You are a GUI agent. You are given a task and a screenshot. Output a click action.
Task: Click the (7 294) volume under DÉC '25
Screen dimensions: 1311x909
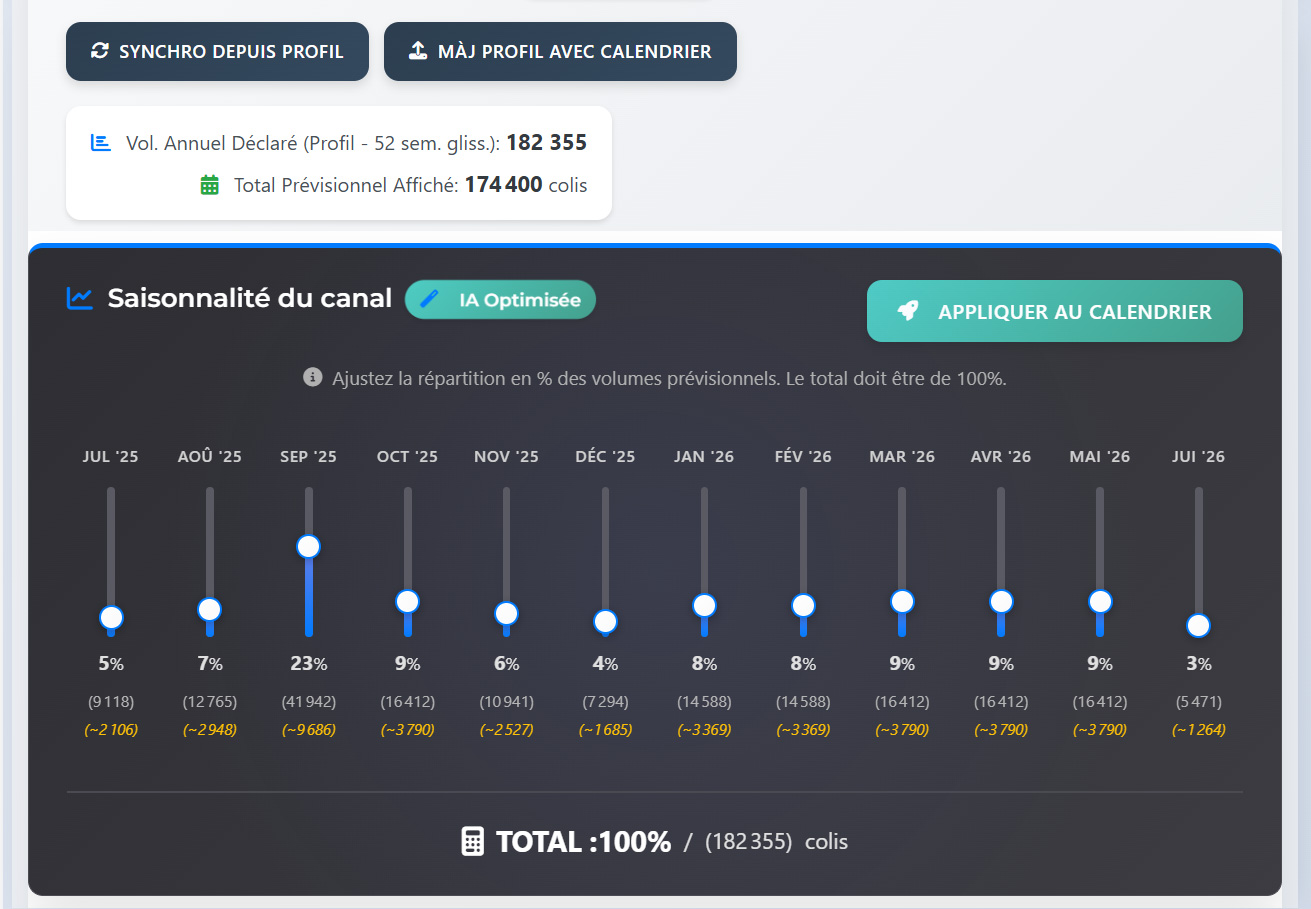(x=605, y=702)
